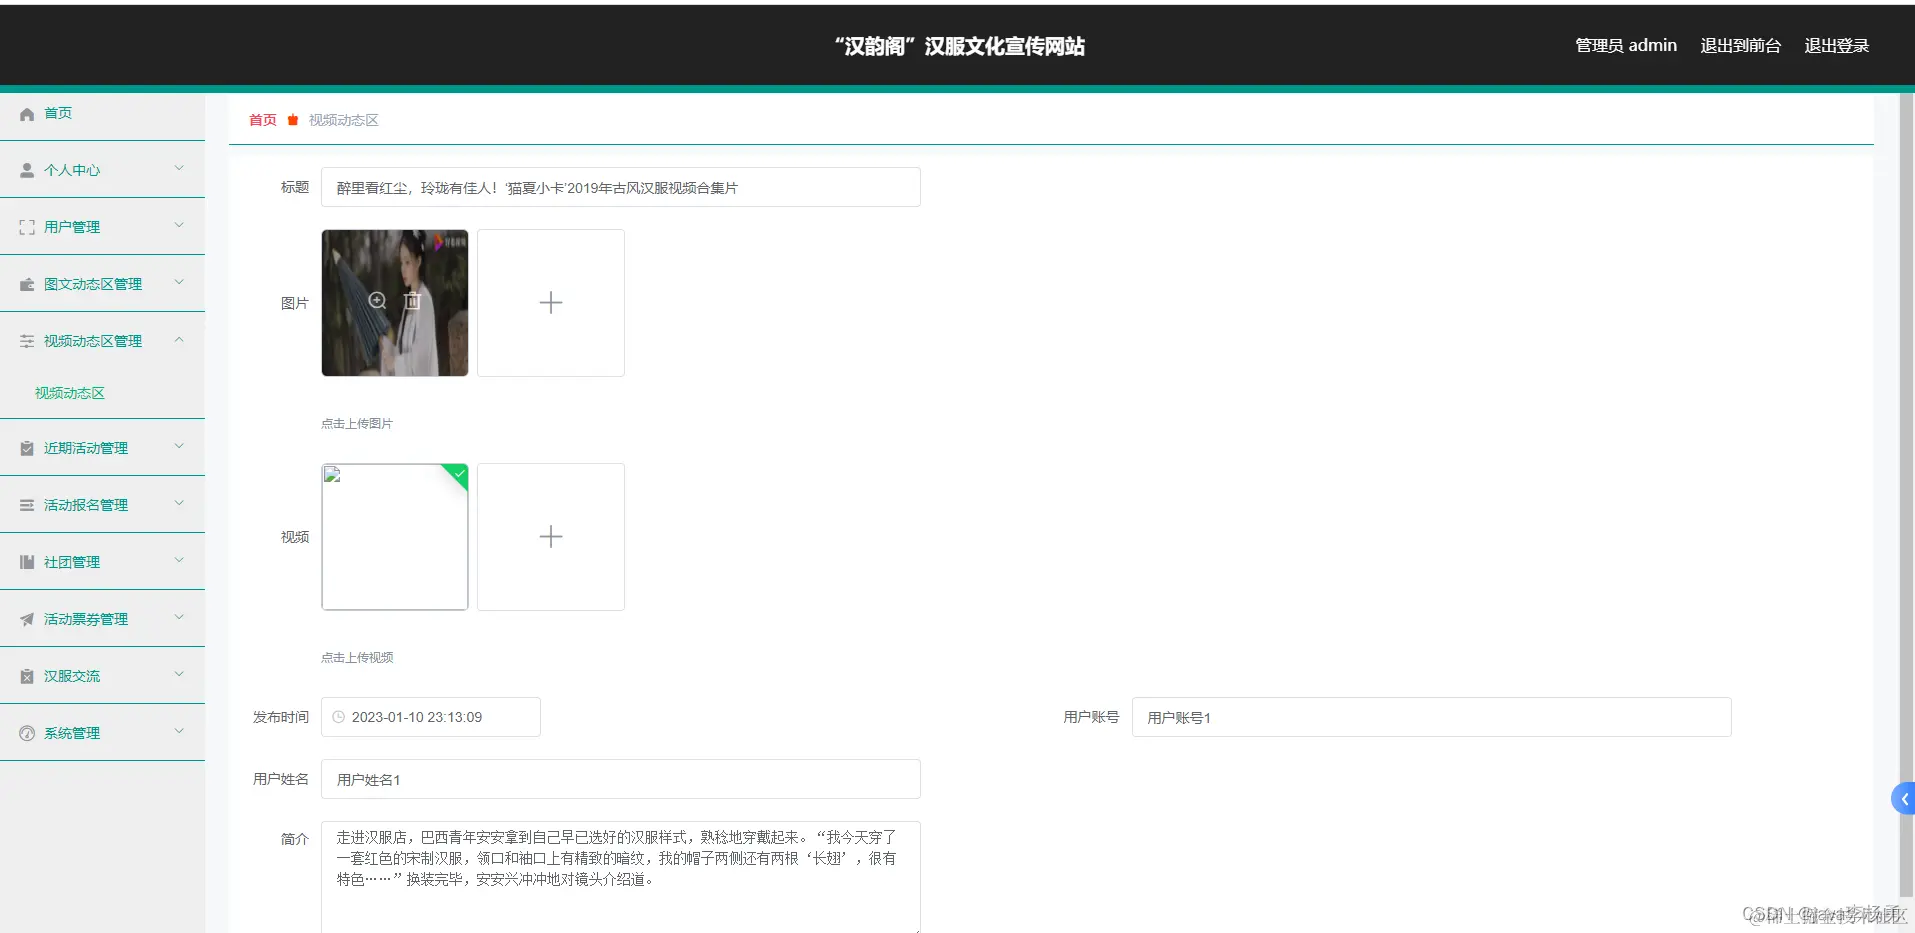The image size is (1915, 933).
Task: Click the home icon beside 首页 in sidebar
Action: [x=27, y=114]
